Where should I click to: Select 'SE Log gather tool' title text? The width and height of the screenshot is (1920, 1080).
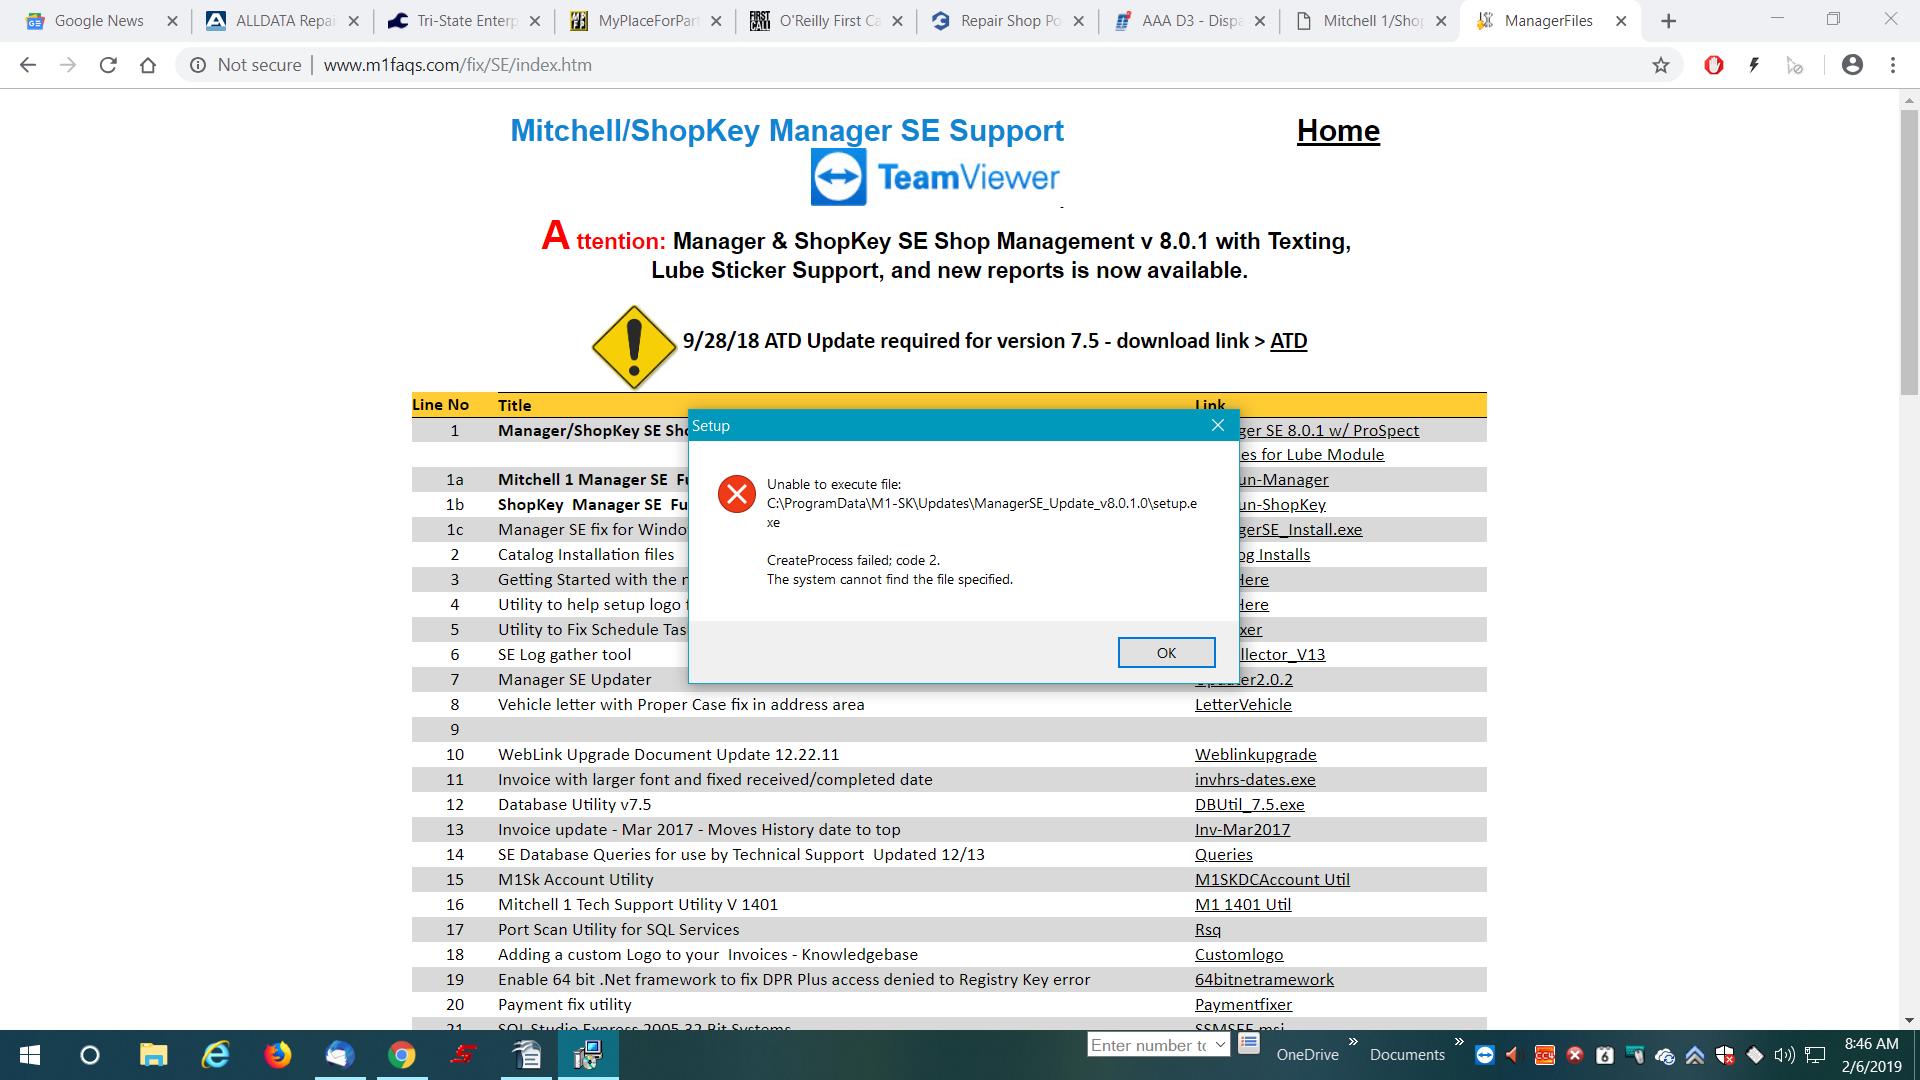click(x=564, y=654)
